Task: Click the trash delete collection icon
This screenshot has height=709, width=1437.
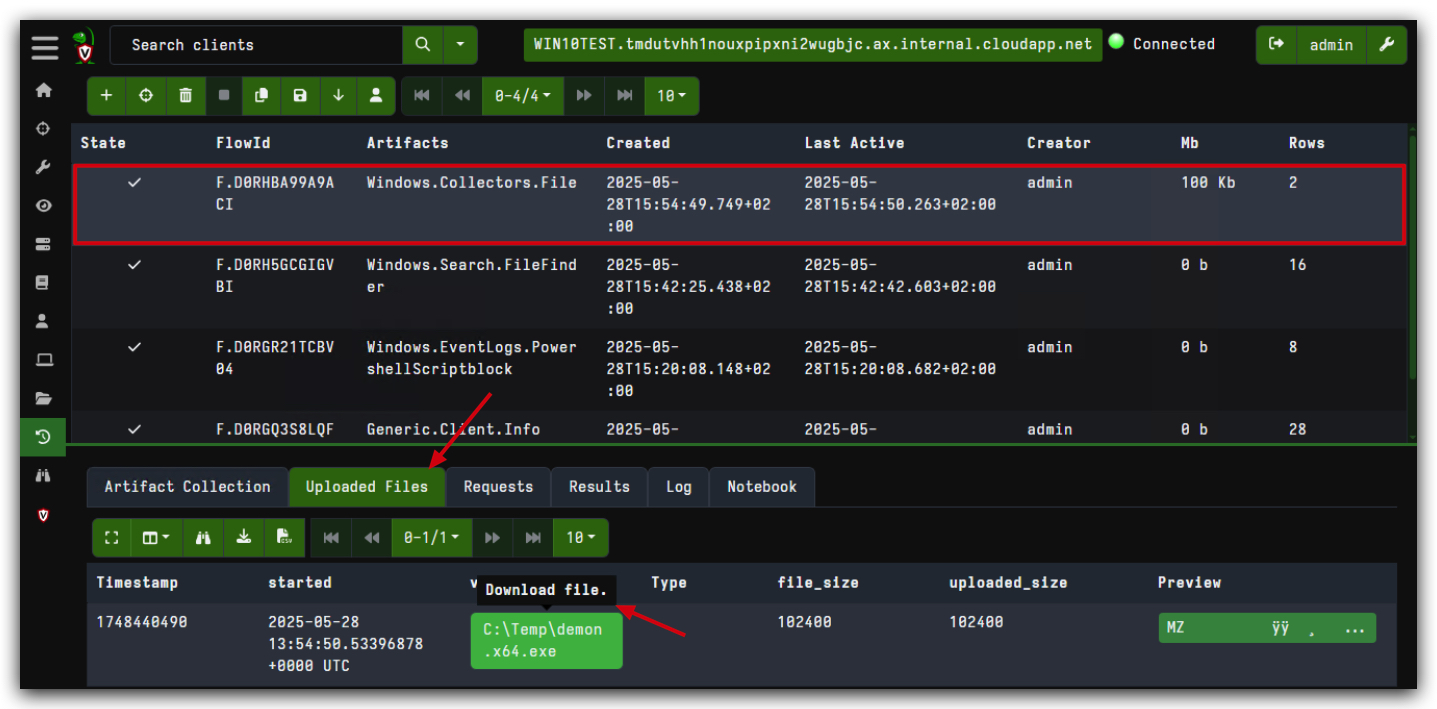Action: click(x=185, y=96)
